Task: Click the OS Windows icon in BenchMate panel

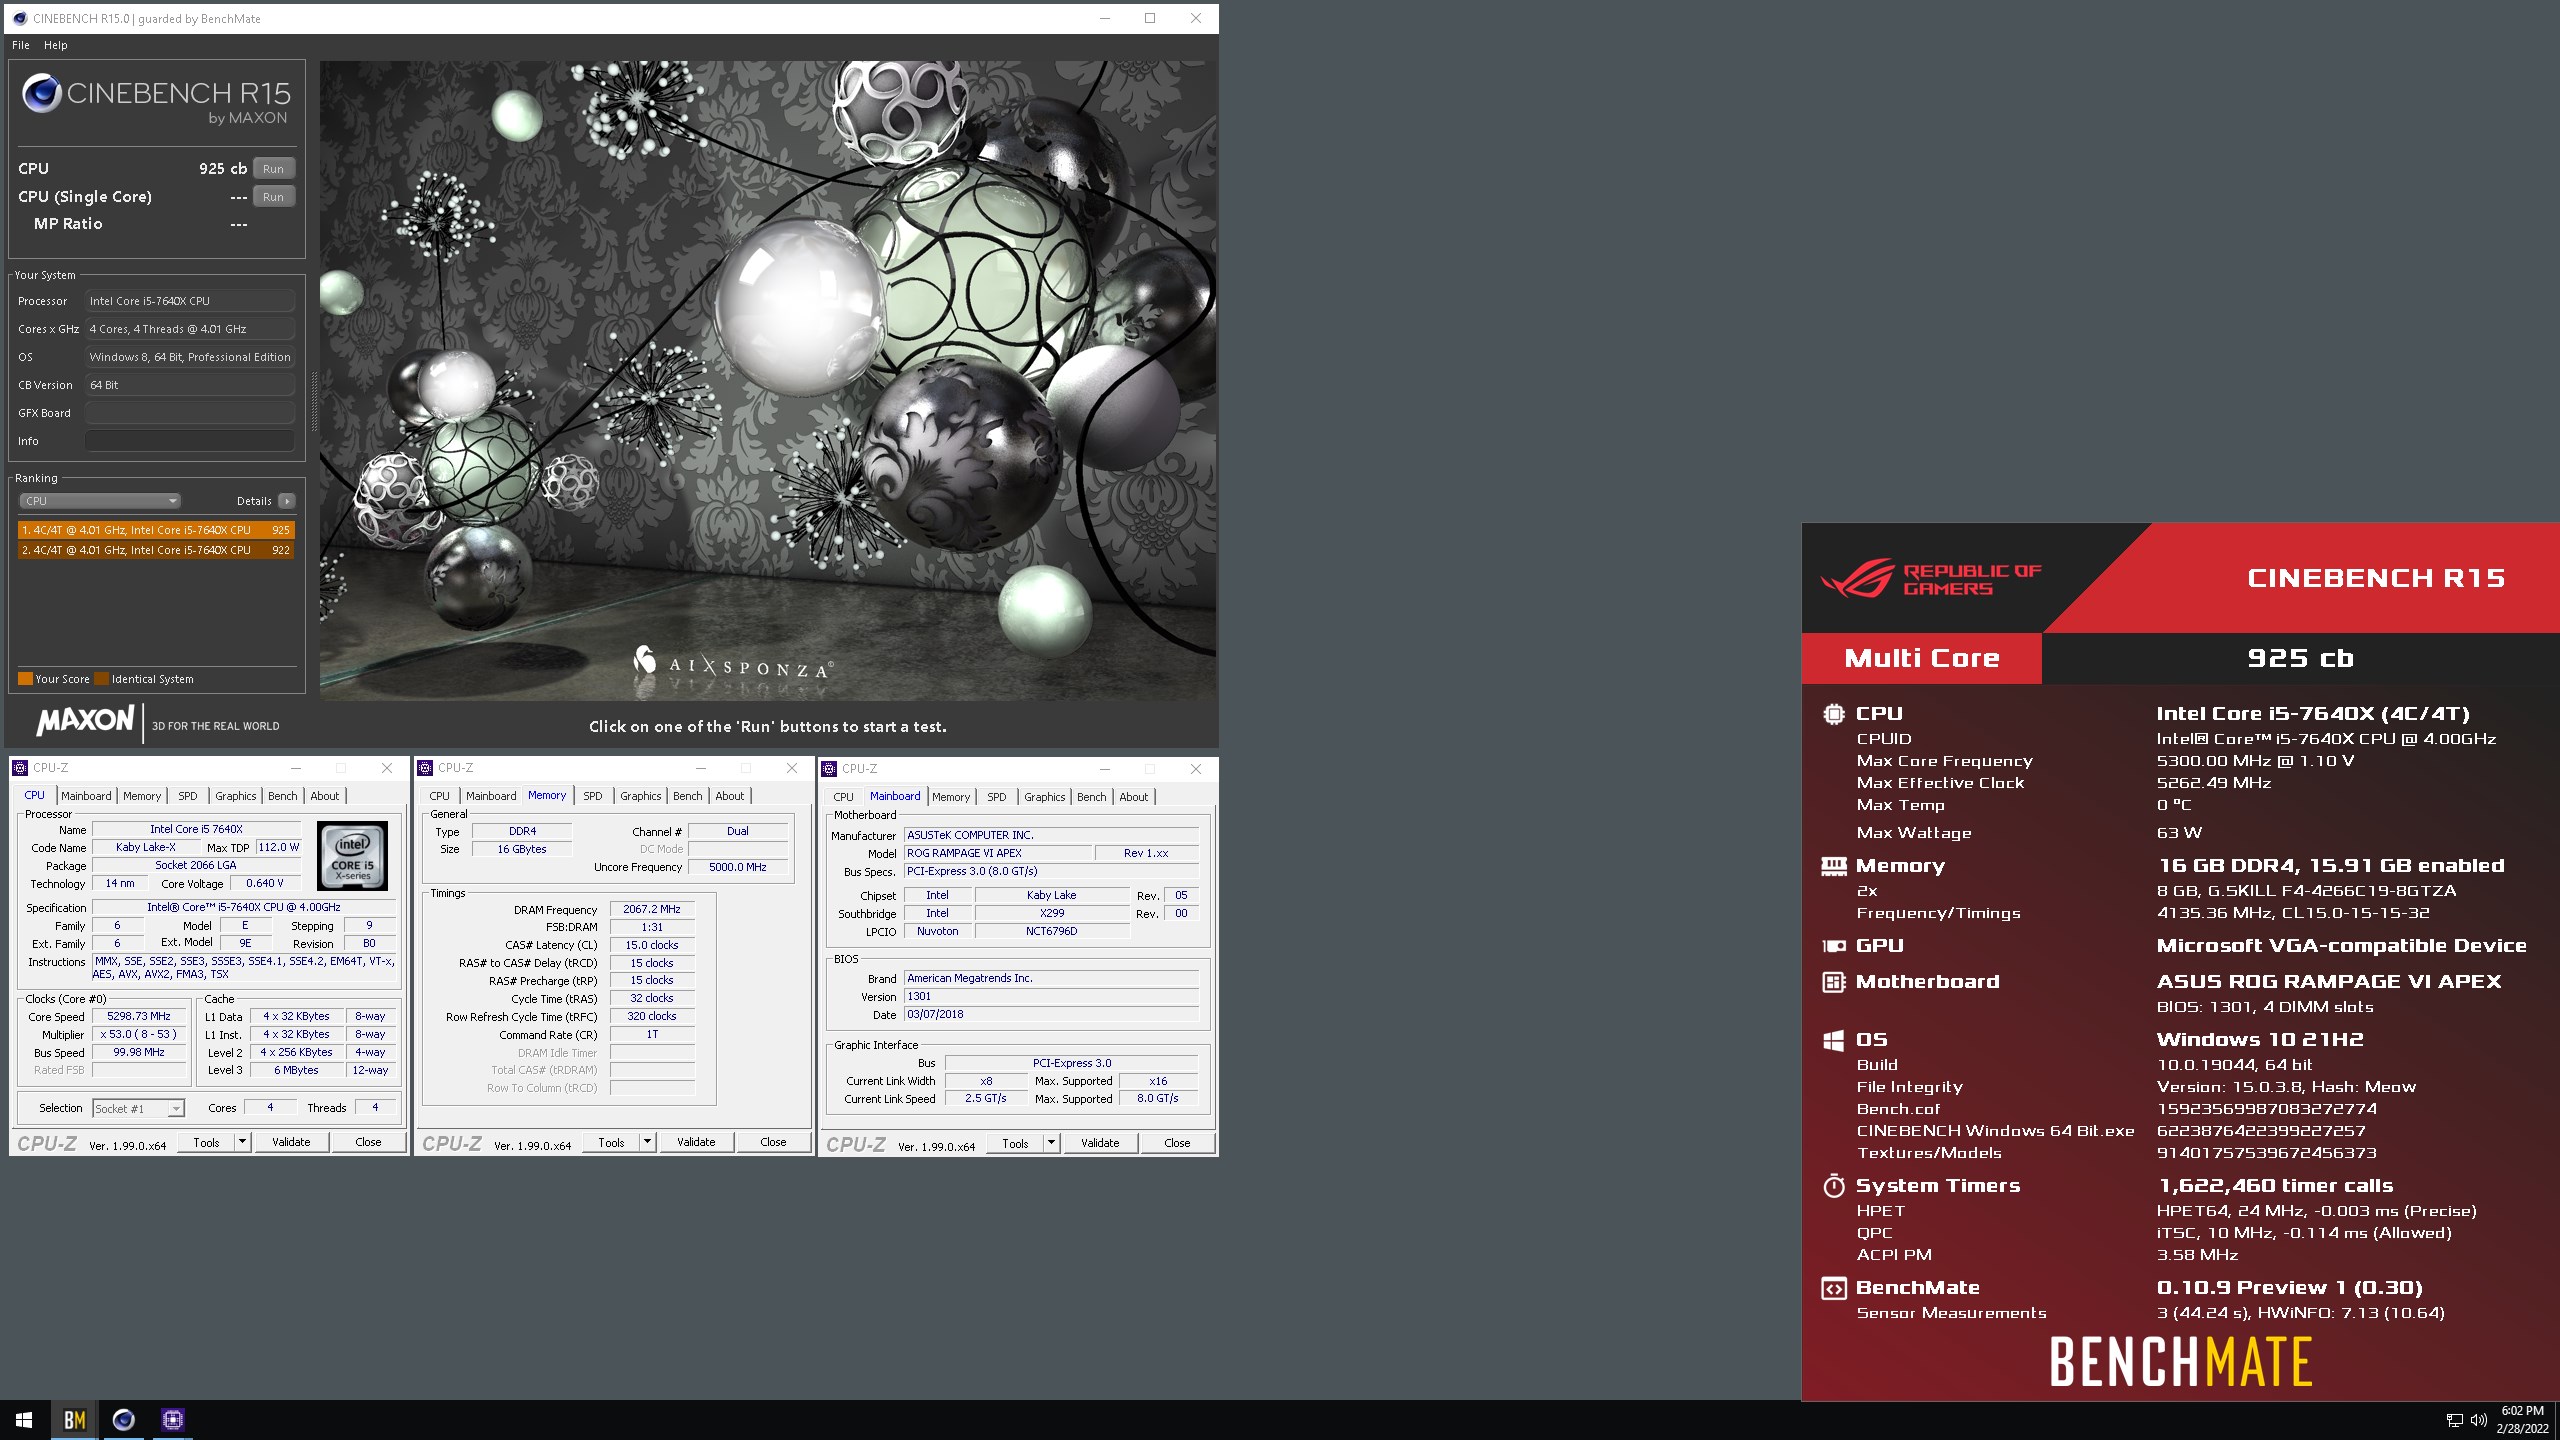Action: coord(1833,1040)
